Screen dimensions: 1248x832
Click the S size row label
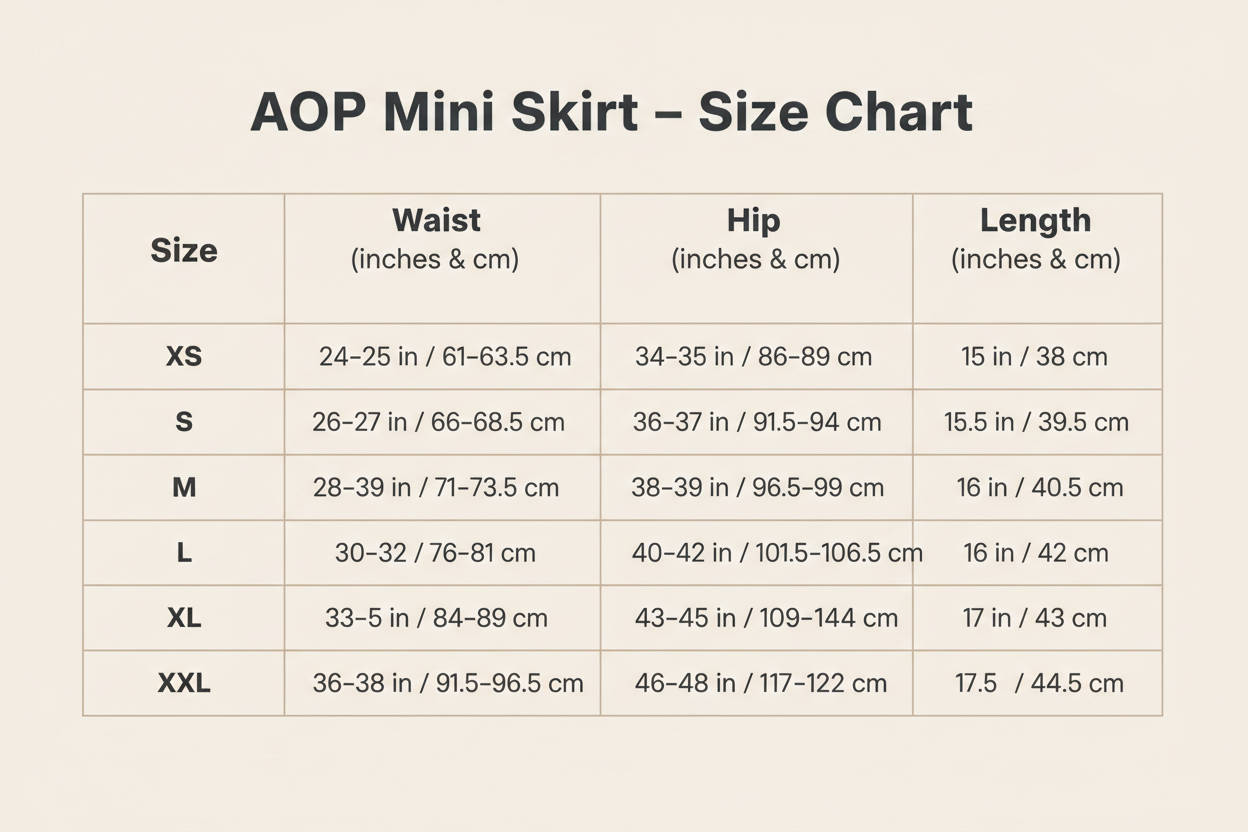pos(184,422)
